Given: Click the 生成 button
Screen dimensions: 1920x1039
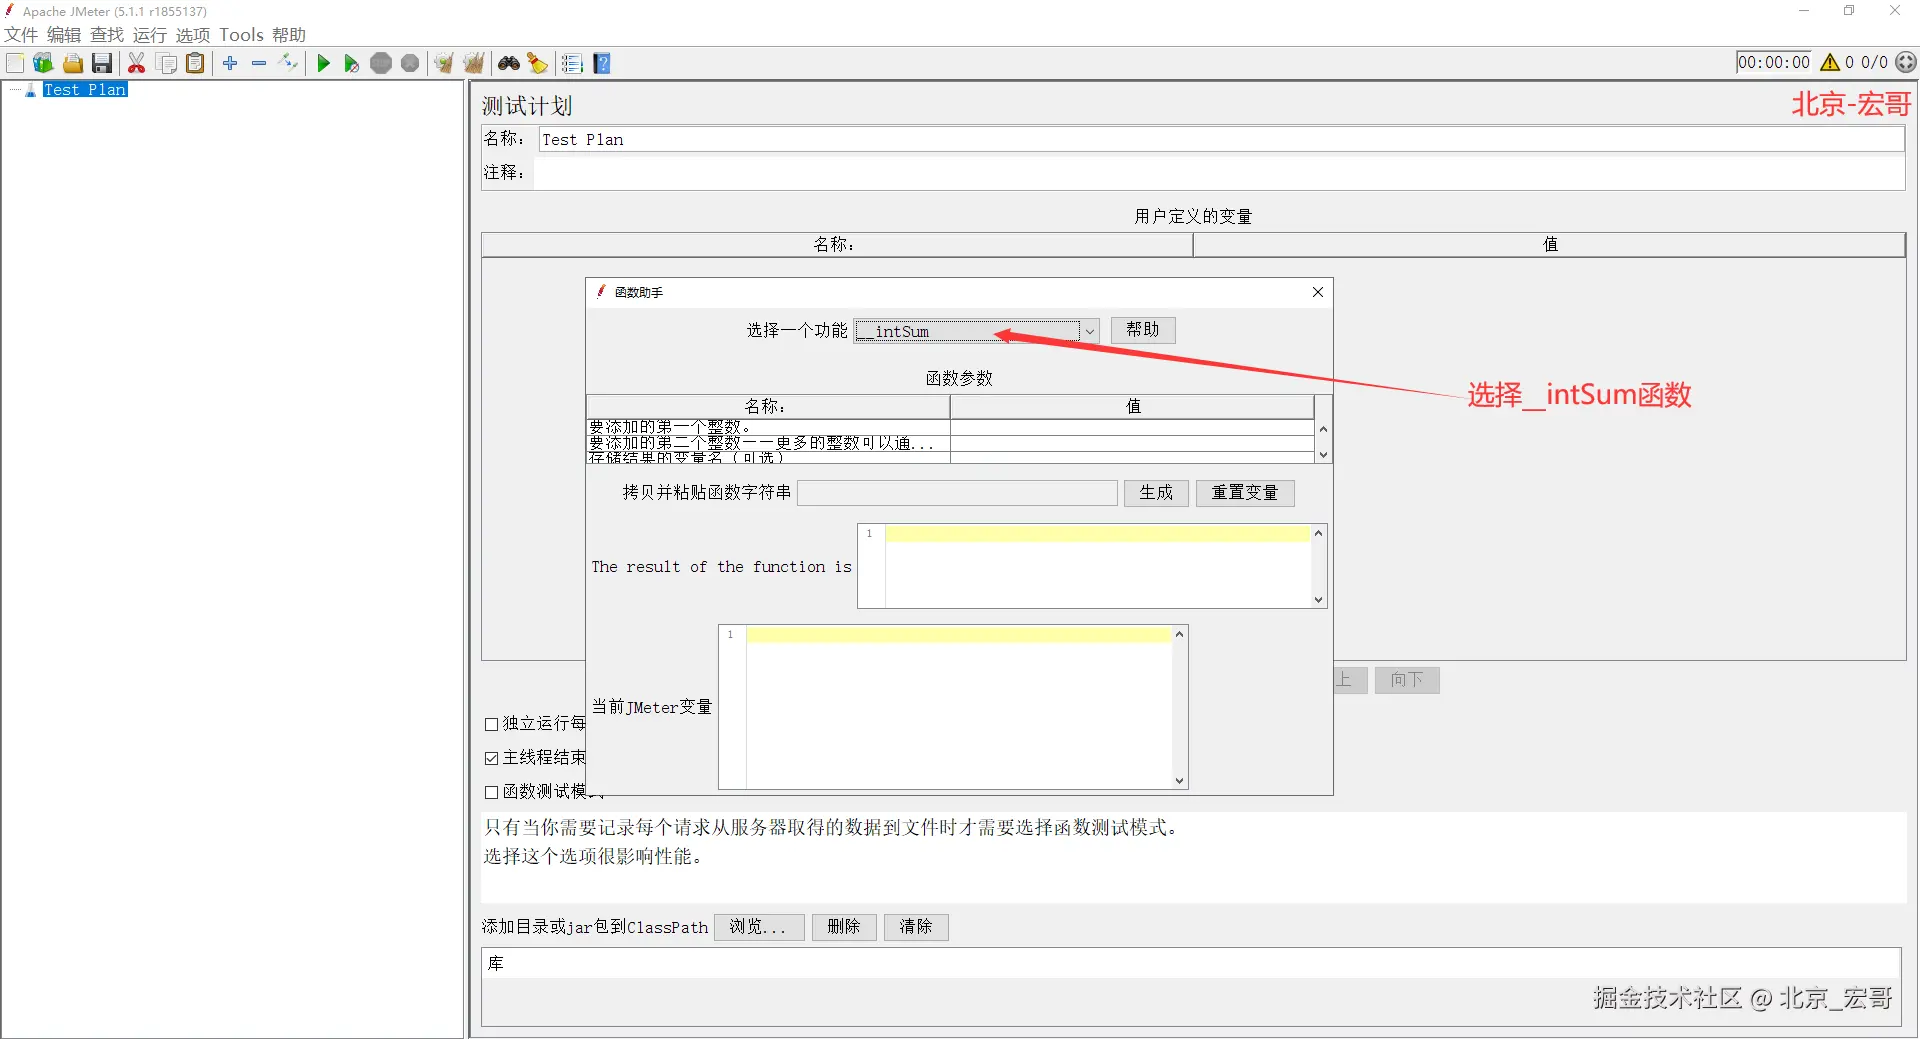Looking at the screenshot, I should [1156, 493].
